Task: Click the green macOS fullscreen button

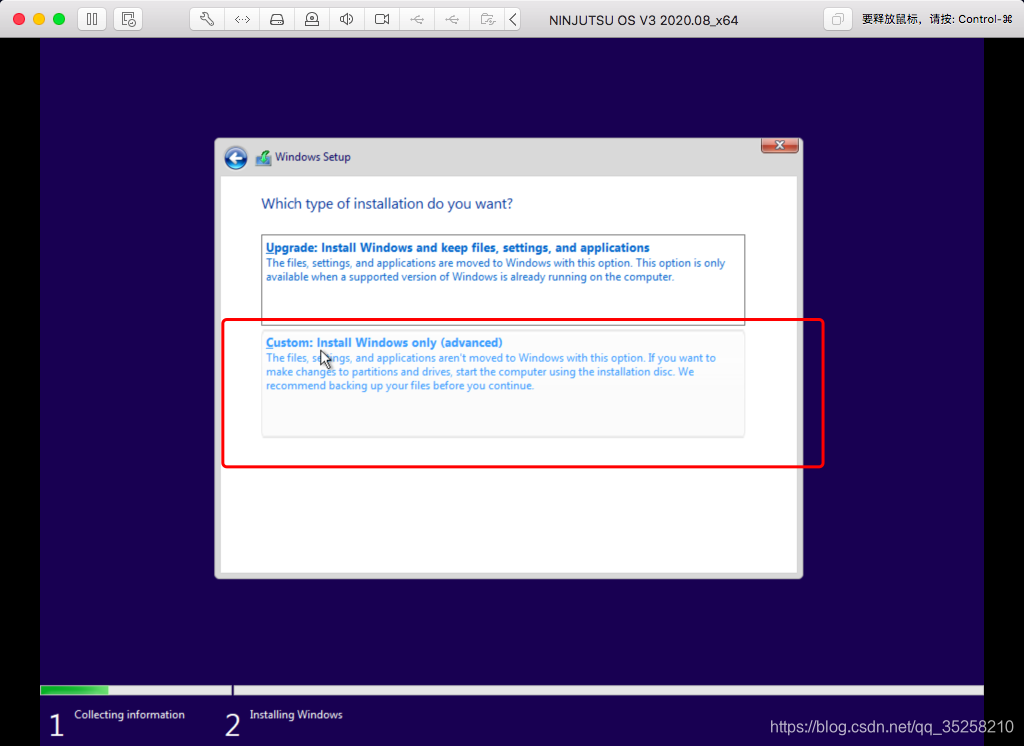Action: pyautogui.click(x=59, y=19)
